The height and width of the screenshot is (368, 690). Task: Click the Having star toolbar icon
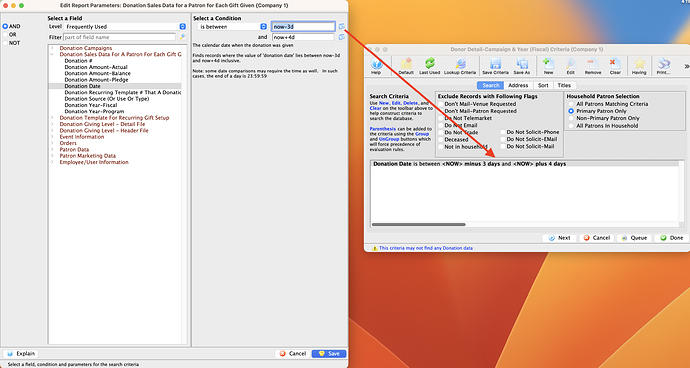coord(639,66)
